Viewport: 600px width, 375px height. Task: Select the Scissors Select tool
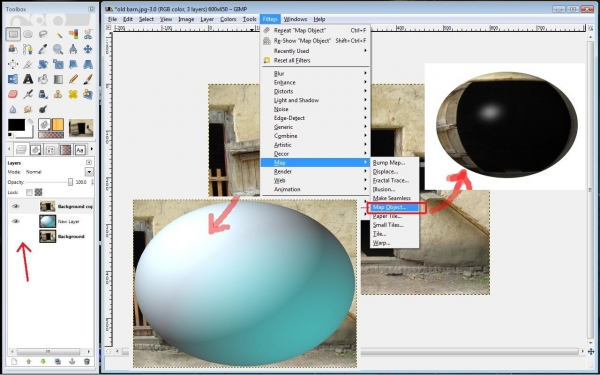pyautogui.click(x=88, y=34)
